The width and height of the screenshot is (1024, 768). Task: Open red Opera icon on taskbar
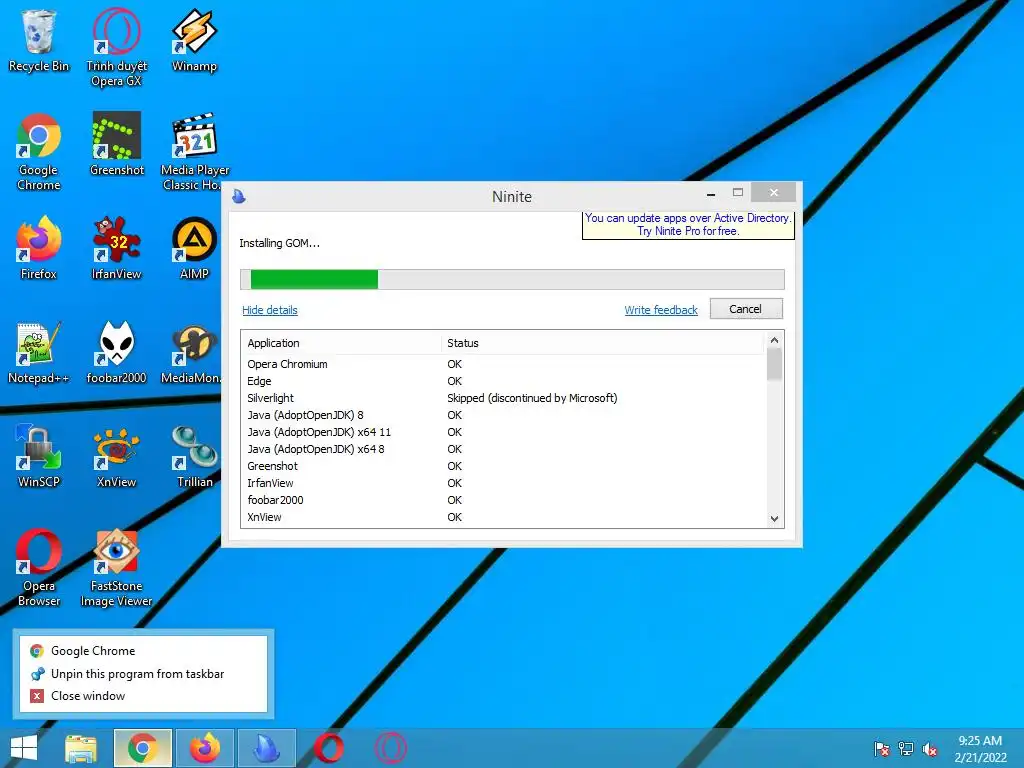328,748
